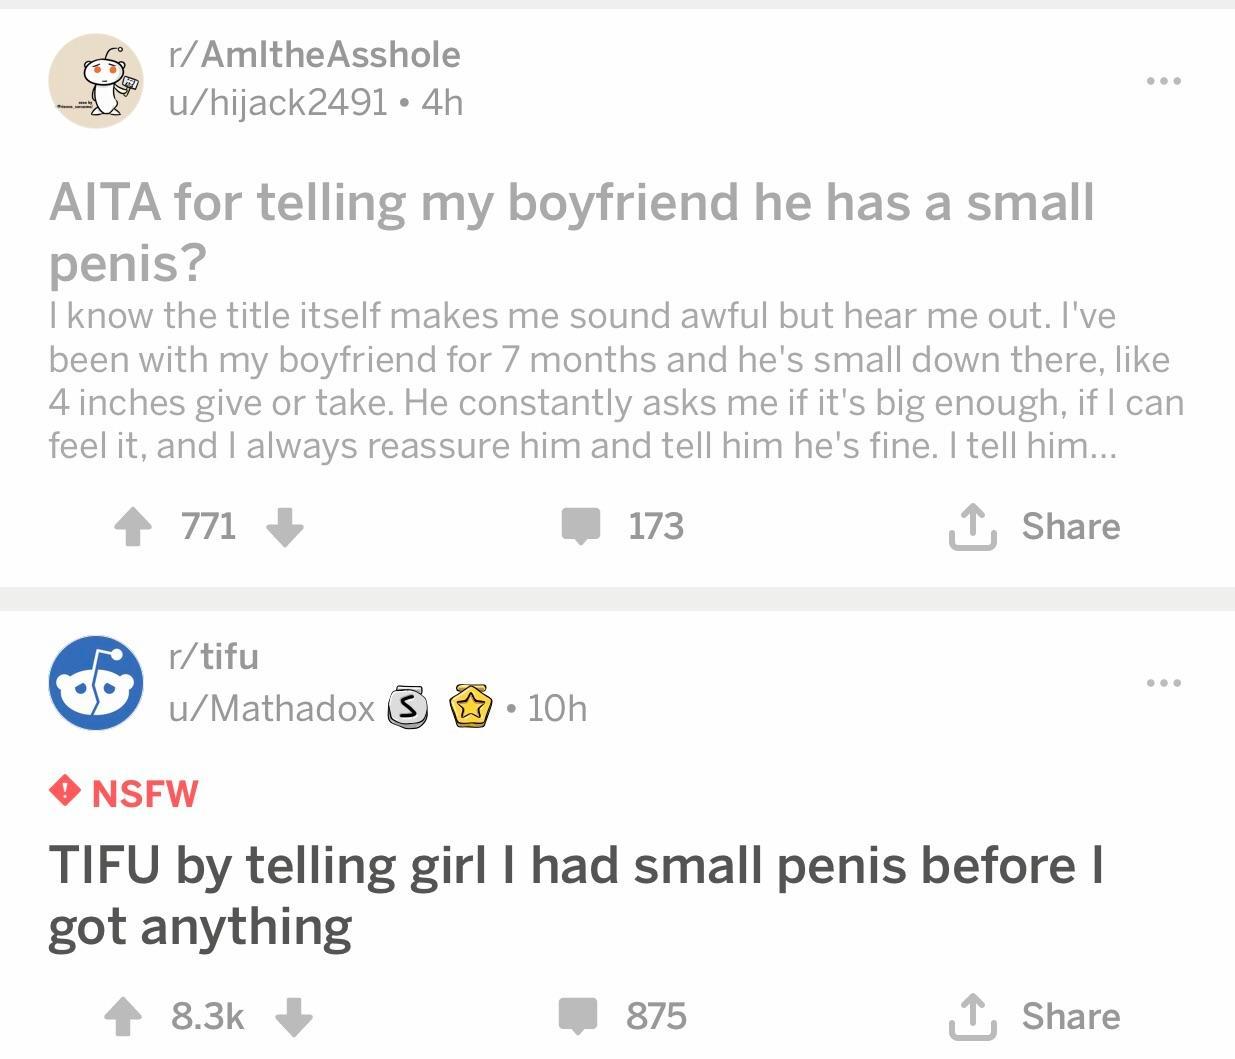Click the silver award badge icon
1235x1059 pixels.
[407, 708]
